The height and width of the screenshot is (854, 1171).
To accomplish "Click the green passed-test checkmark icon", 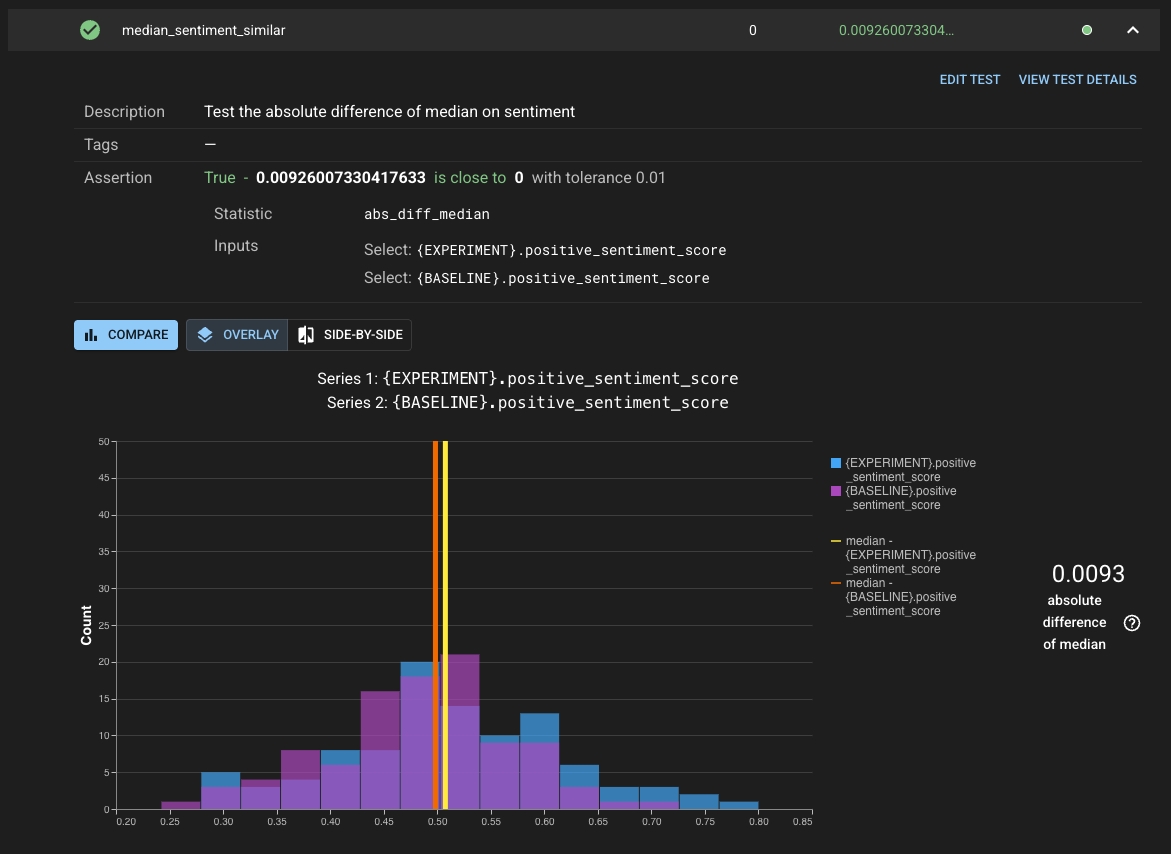I will [90, 30].
